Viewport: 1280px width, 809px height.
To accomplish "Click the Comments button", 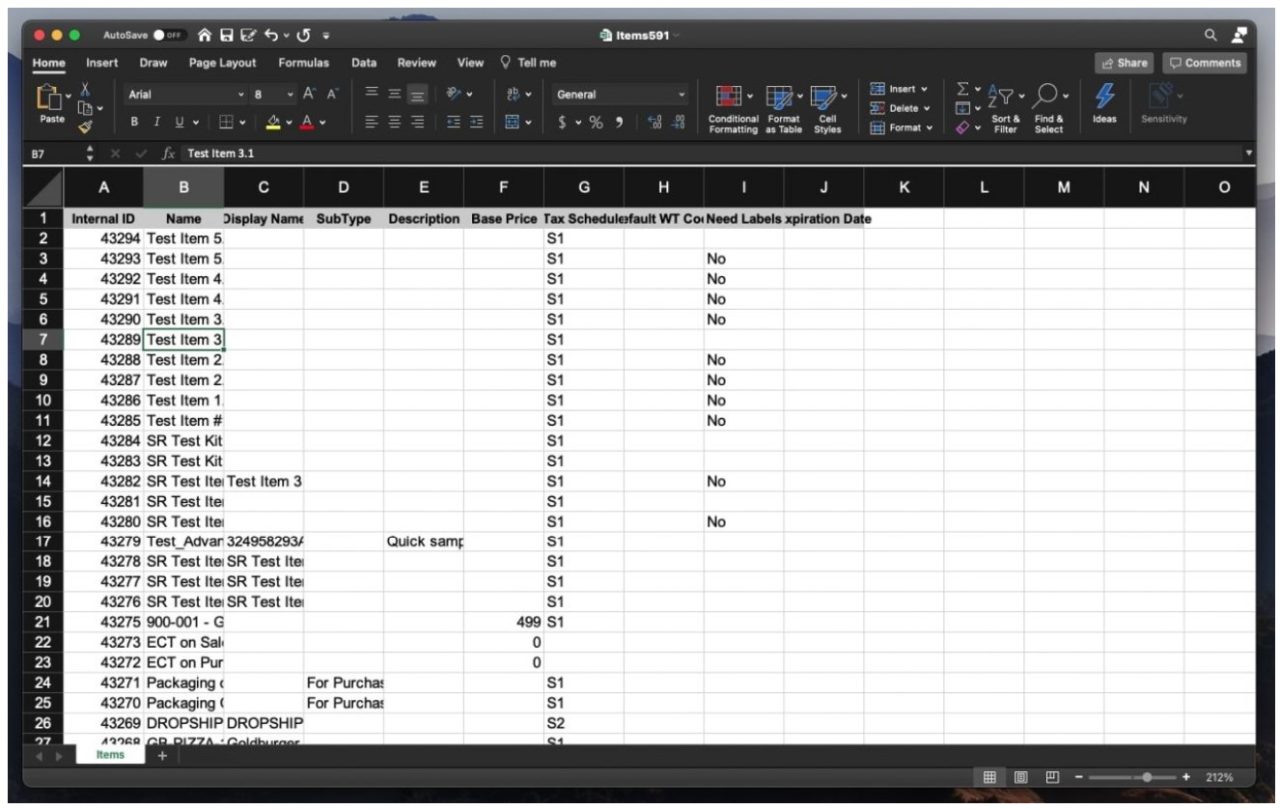I will click(x=1204, y=63).
